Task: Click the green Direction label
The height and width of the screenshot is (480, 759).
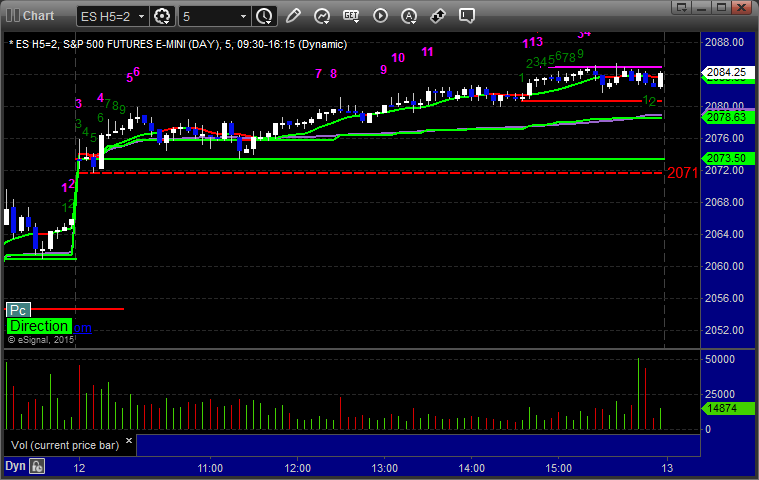Action: pos(39,326)
